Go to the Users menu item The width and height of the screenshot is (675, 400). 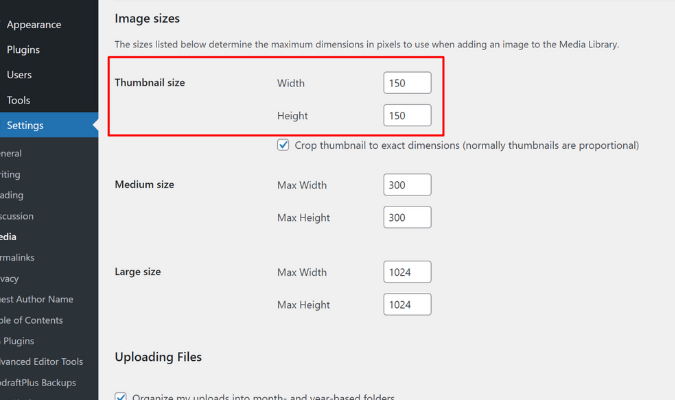[19, 74]
